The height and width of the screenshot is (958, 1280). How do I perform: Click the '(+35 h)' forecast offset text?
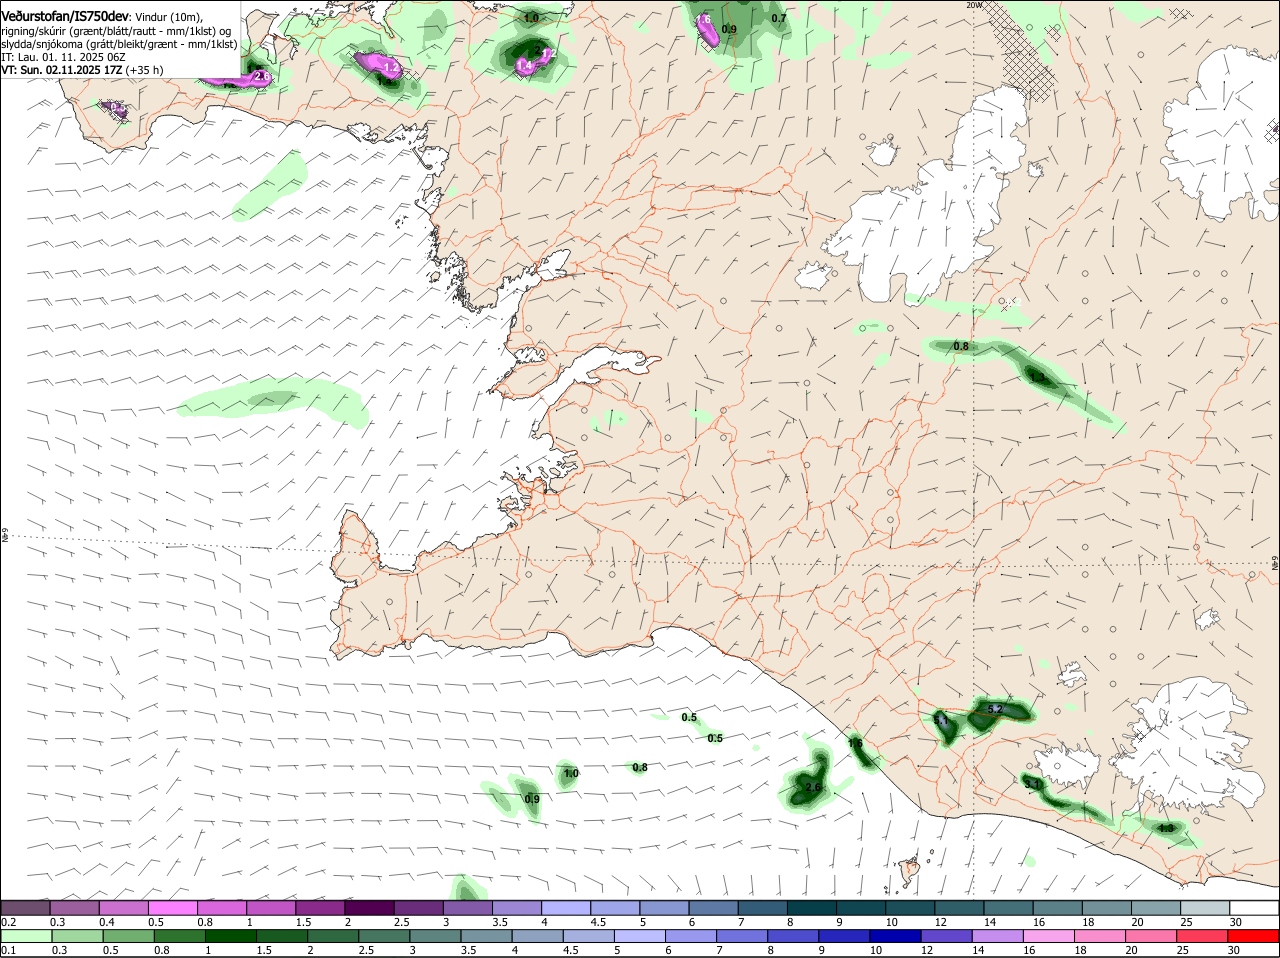click(145, 70)
